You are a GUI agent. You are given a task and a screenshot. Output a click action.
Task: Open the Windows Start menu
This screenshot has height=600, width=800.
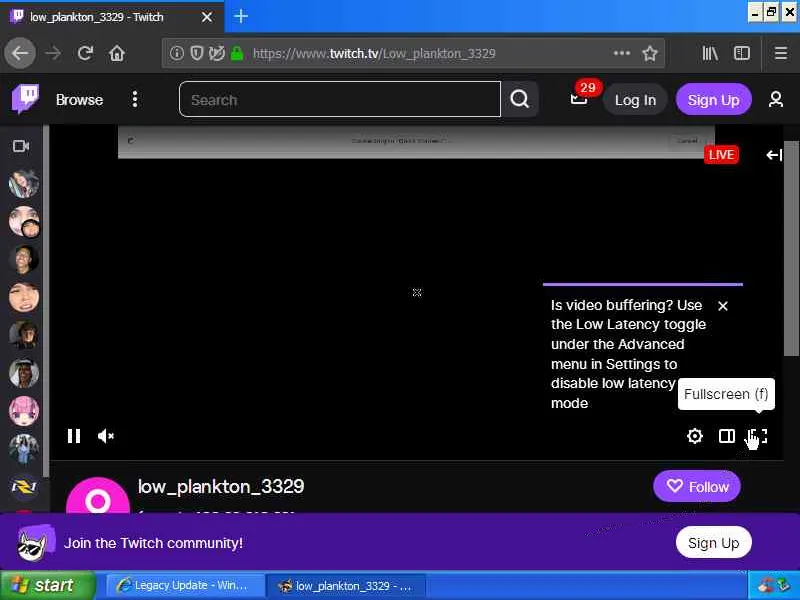pos(47,585)
